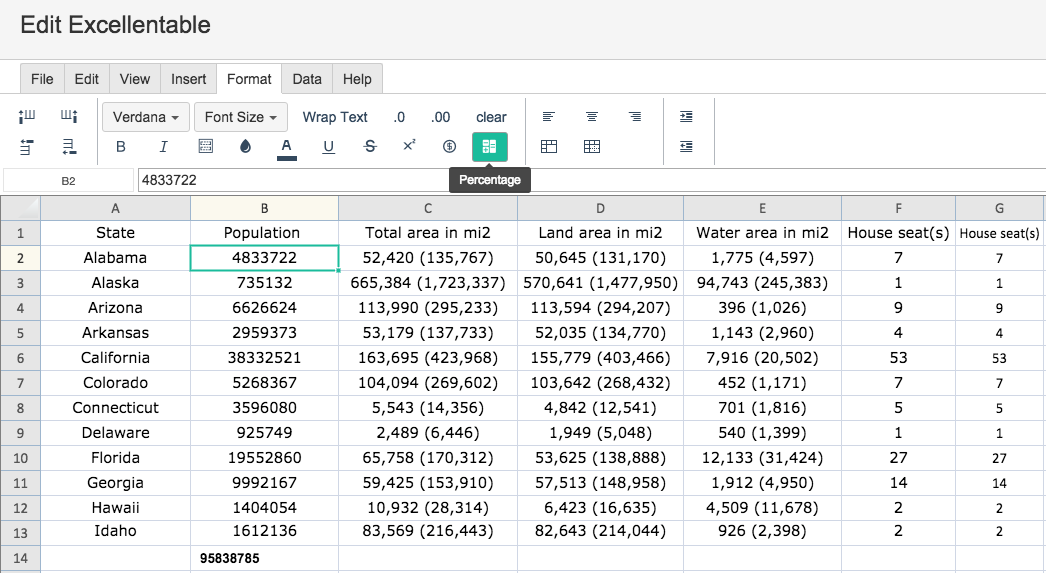
Task: Open the Verdana font dropdown
Action: click(x=146, y=117)
